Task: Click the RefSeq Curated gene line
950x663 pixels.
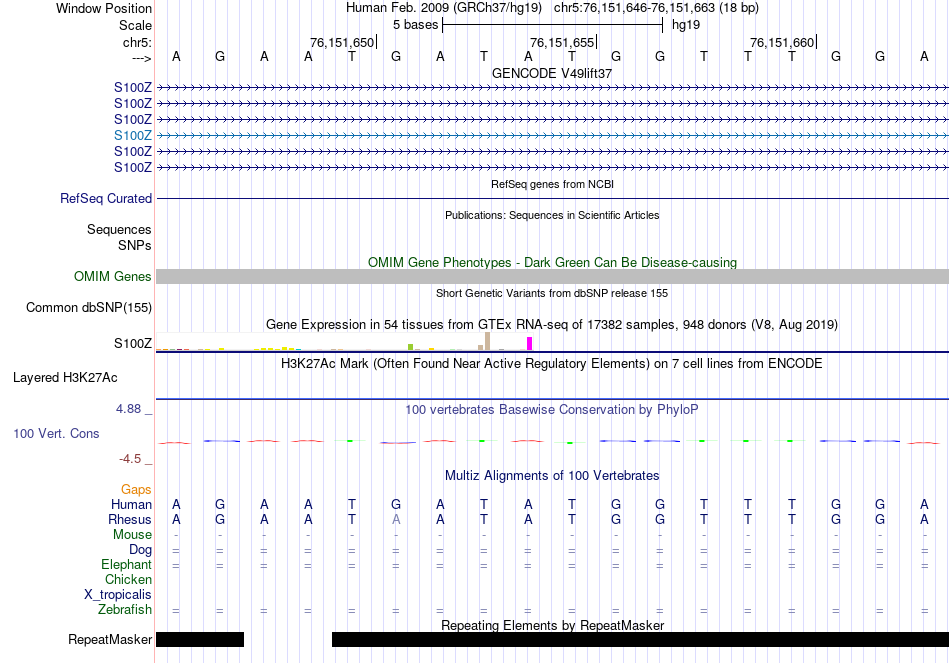Action: click(x=552, y=198)
